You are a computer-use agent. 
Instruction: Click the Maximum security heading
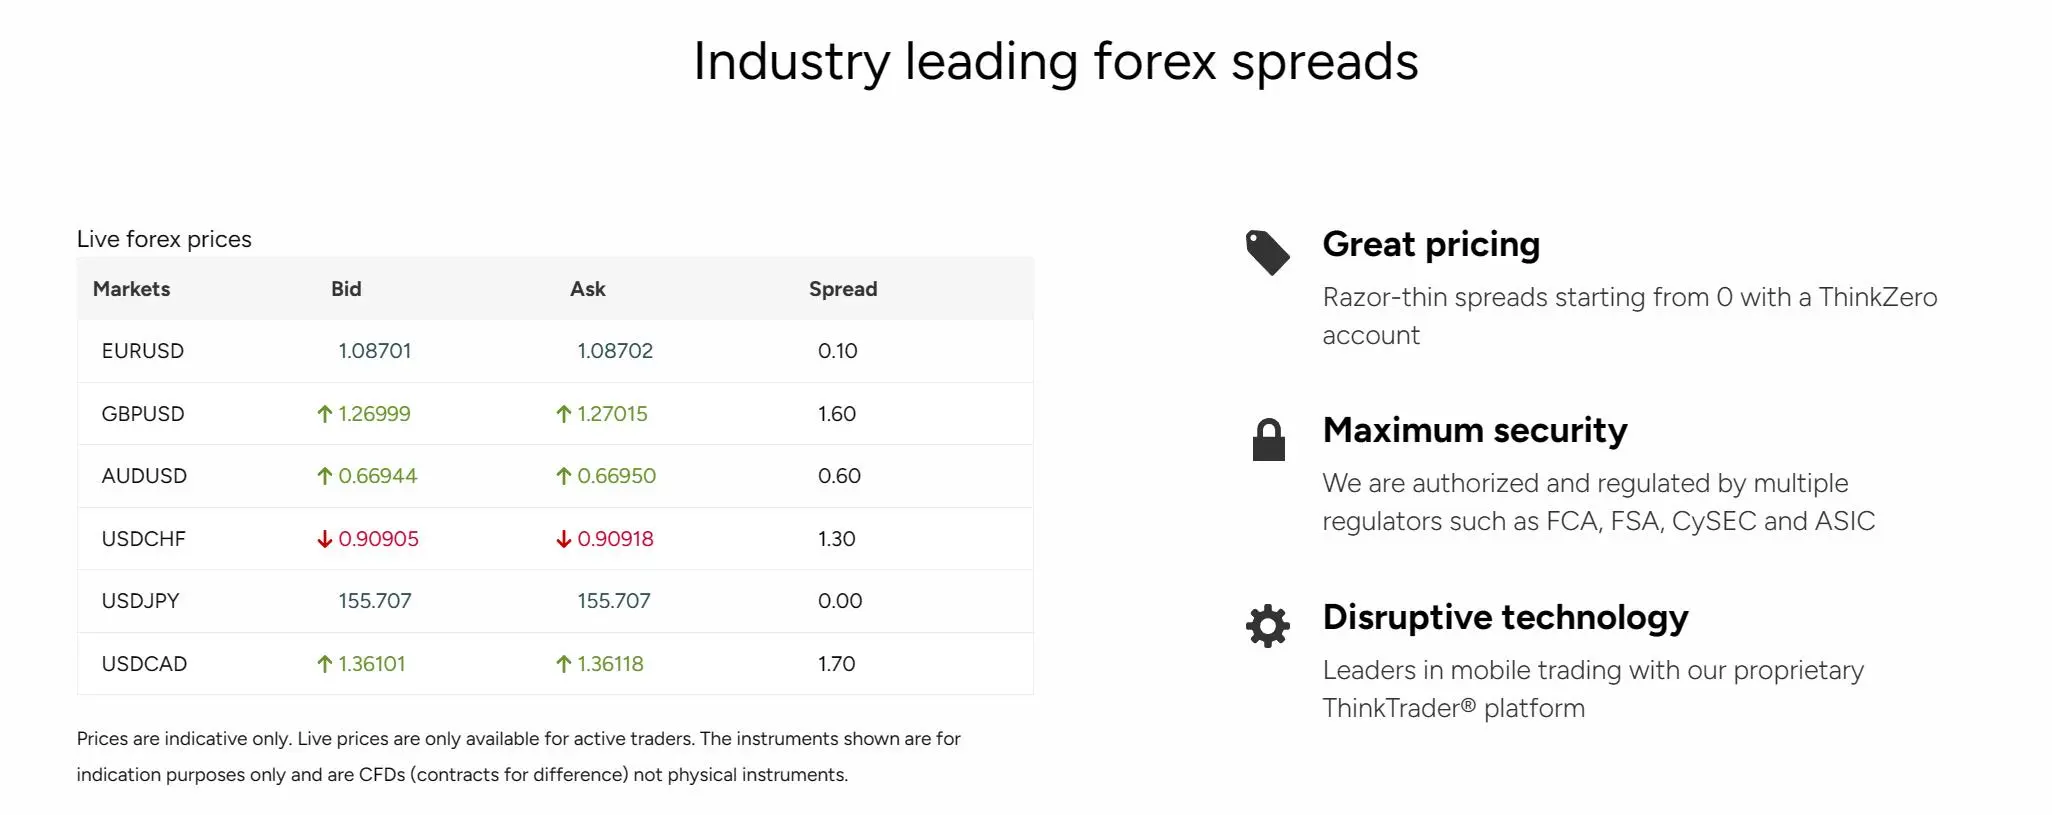[1475, 431]
